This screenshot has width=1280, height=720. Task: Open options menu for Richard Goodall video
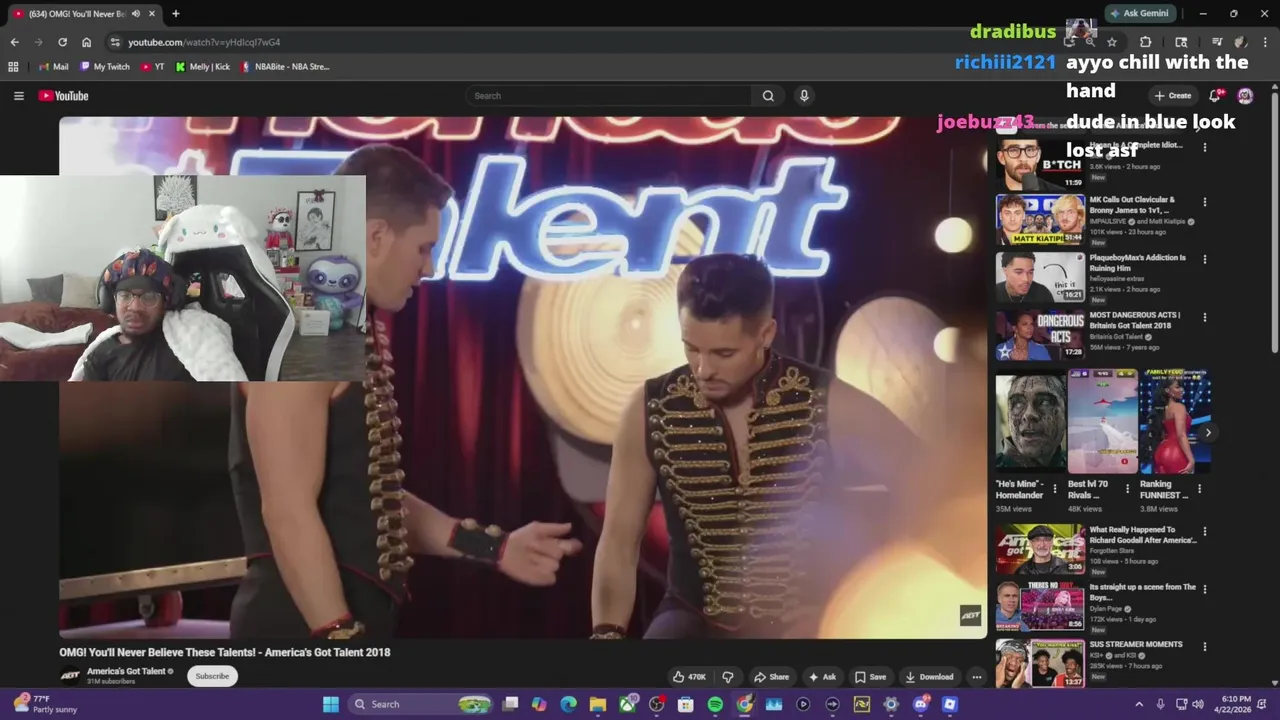point(1204,532)
